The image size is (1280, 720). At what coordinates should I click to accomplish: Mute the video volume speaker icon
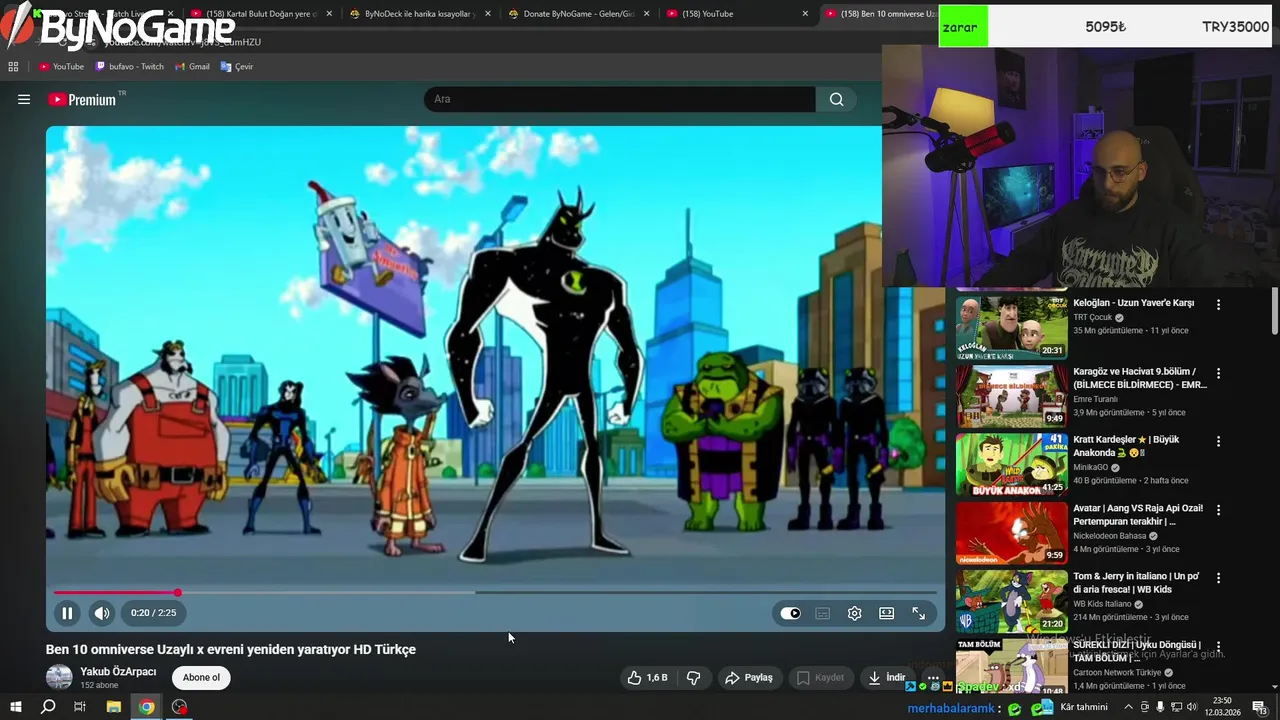(102, 613)
